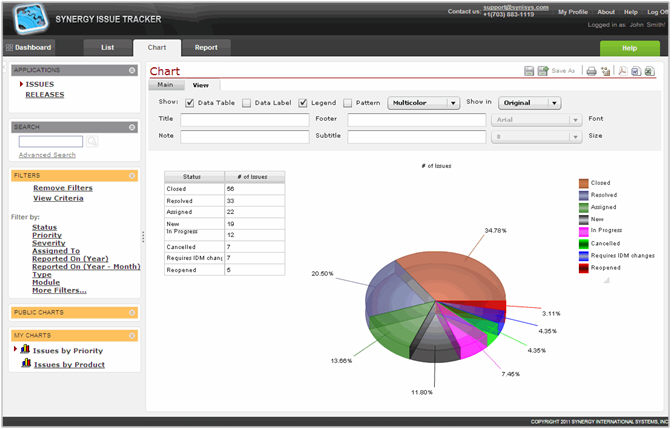Click View Criteria

(x=58, y=198)
